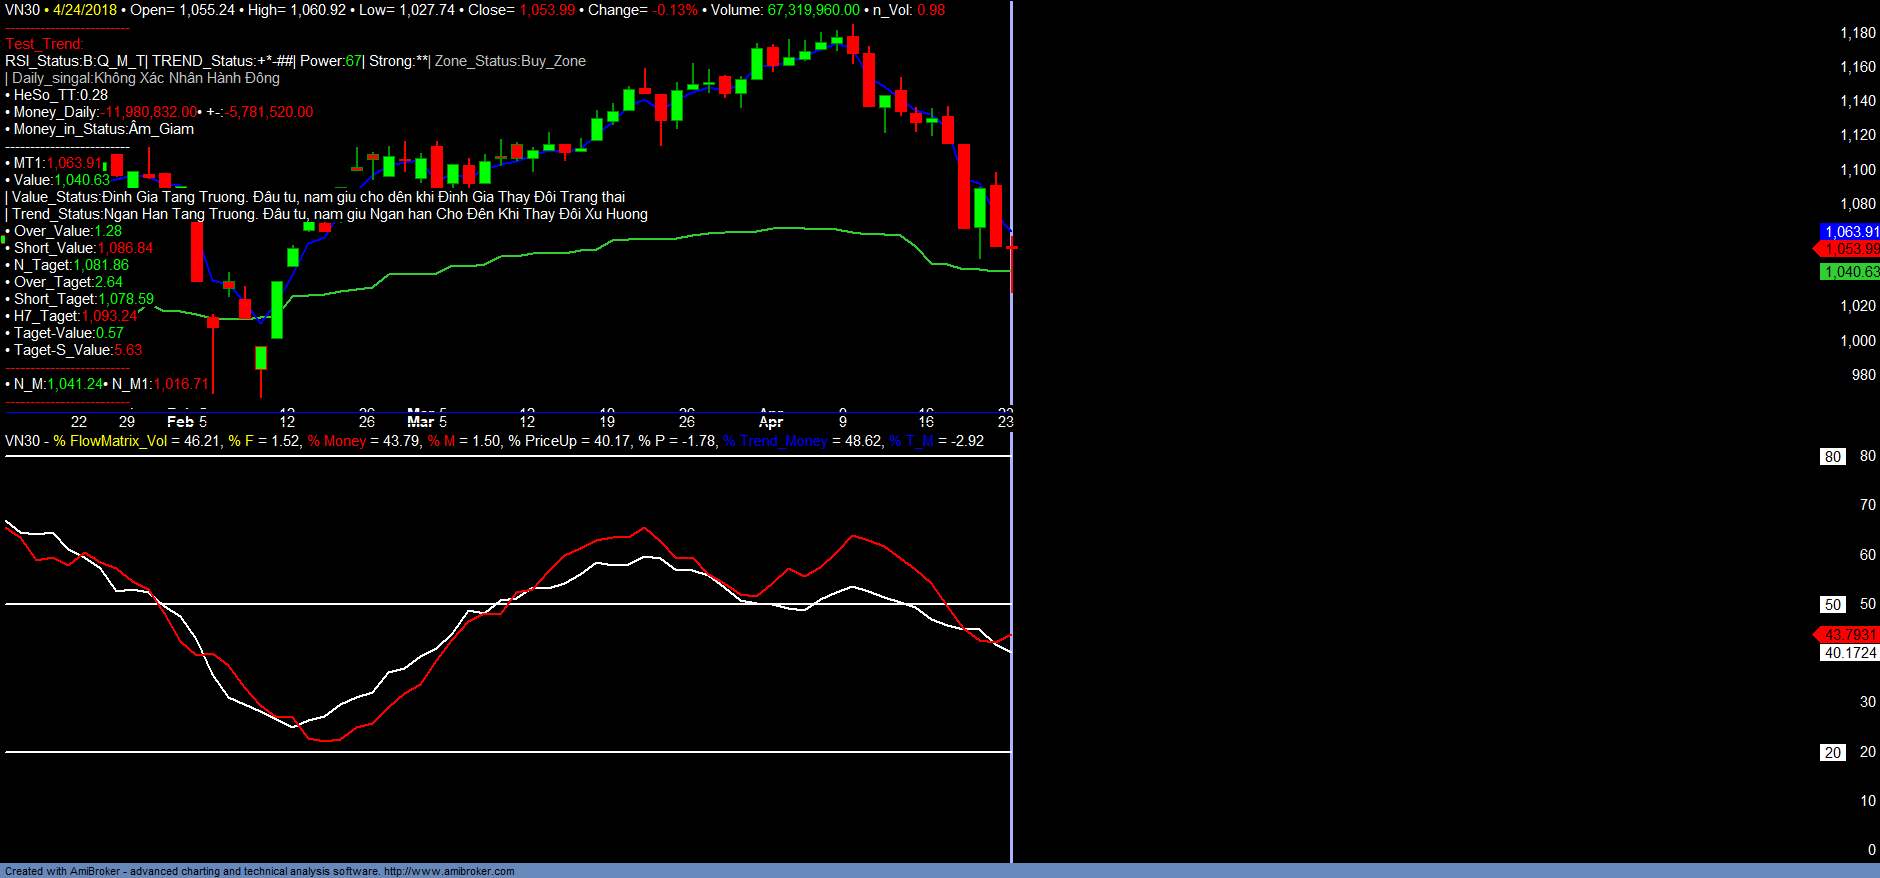Click the green 1,040.63 price marker

1850,272
